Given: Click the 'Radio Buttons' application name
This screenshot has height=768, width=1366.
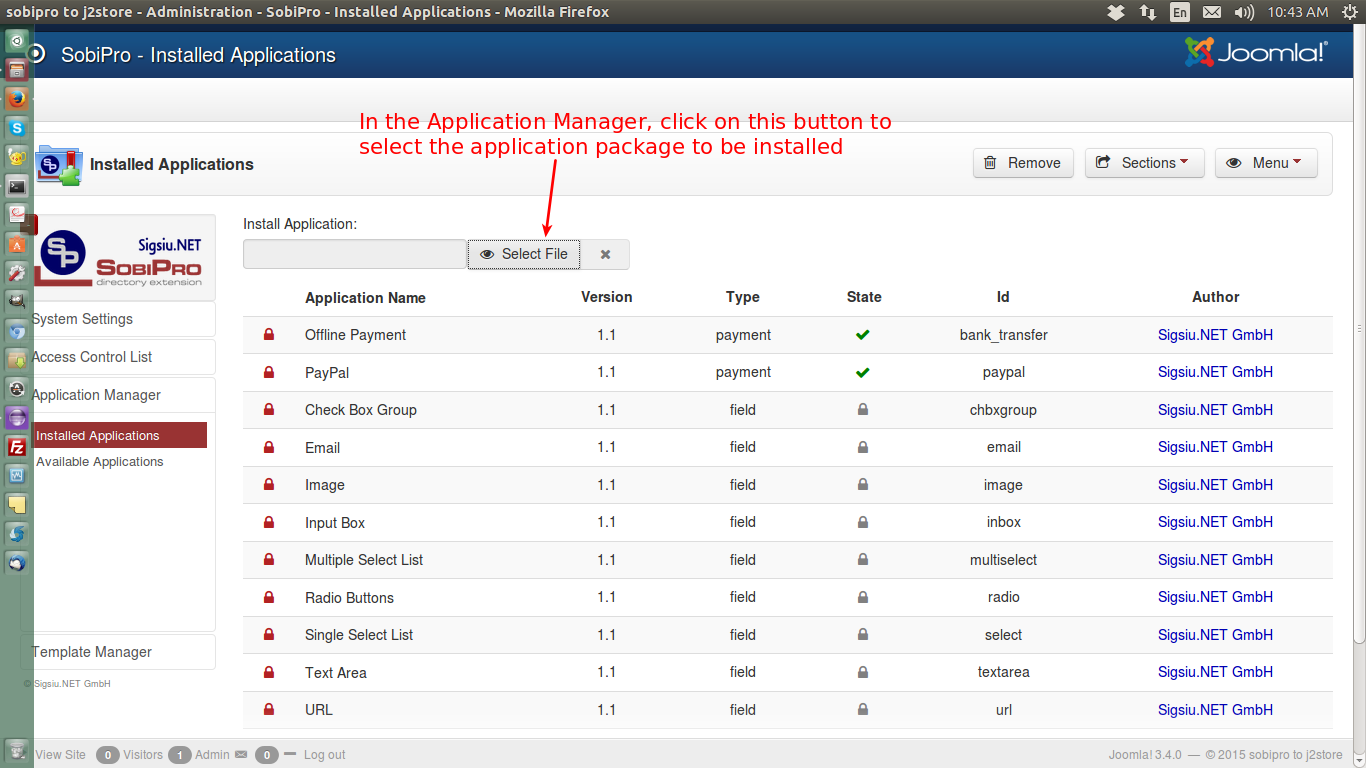Looking at the screenshot, I should [349, 597].
